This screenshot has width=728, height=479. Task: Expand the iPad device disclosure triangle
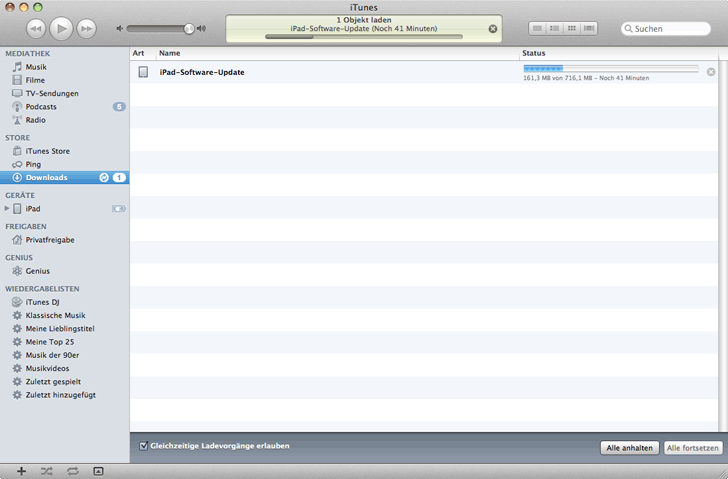tap(7, 208)
